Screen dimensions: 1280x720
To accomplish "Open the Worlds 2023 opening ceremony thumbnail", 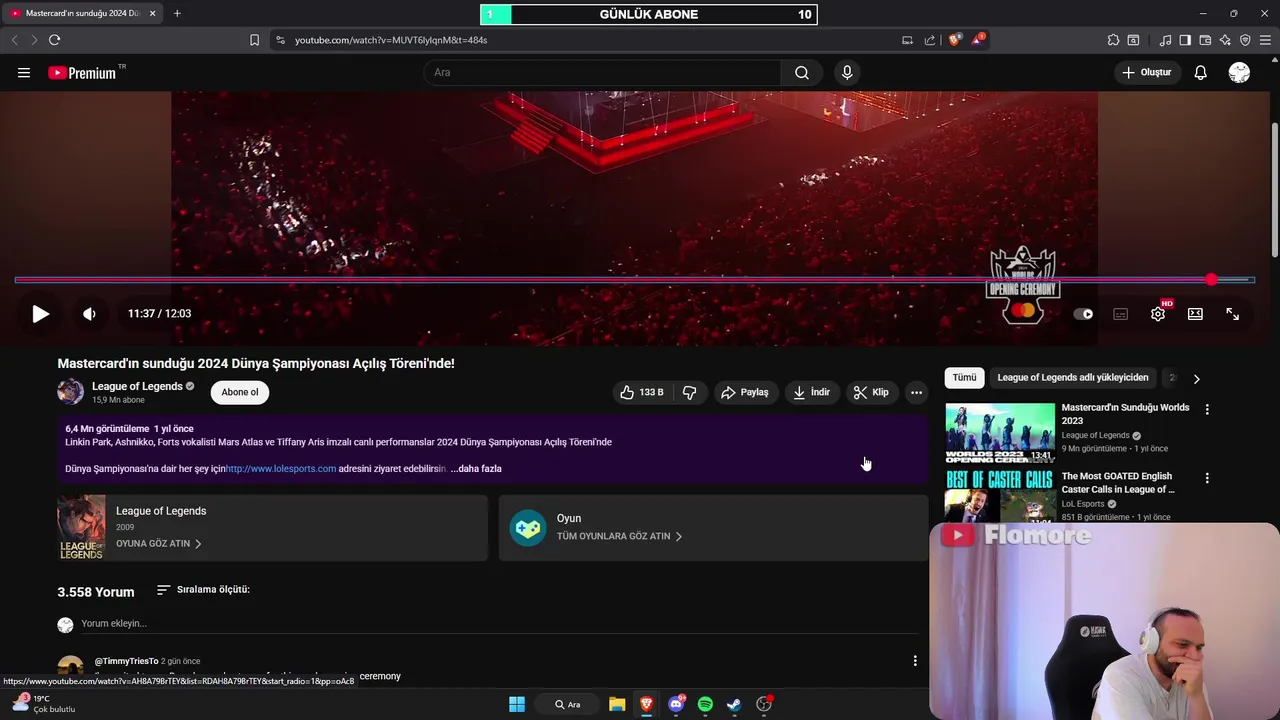I will [1000, 433].
